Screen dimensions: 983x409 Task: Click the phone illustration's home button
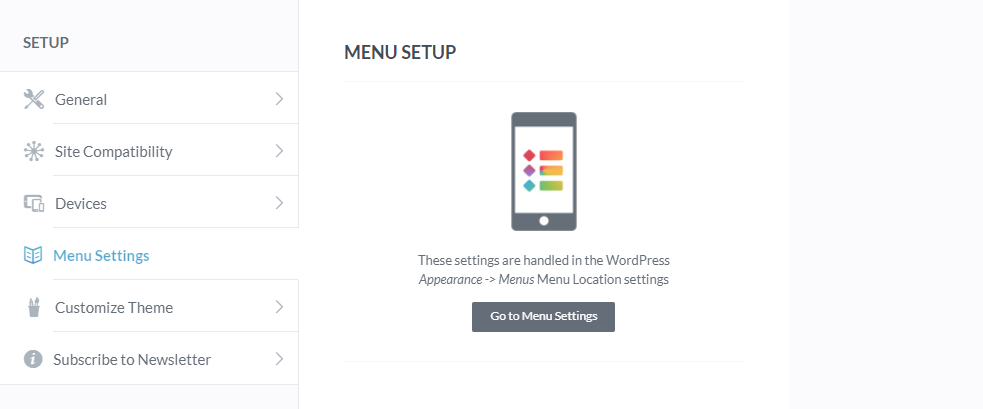pos(544,221)
